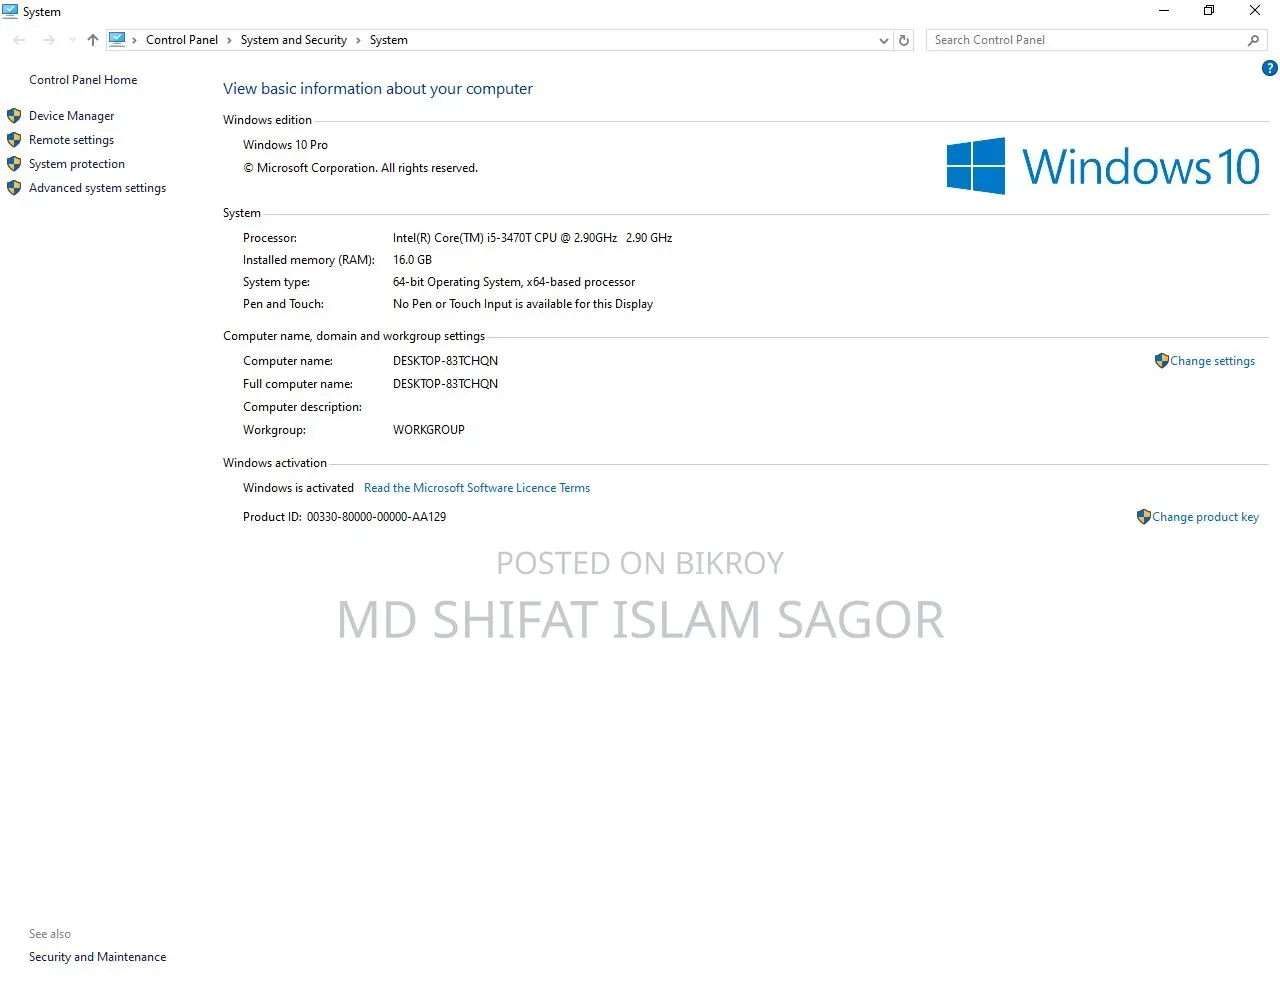Click the Forward navigation arrow
This screenshot has width=1280, height=984.
point(49,40)
